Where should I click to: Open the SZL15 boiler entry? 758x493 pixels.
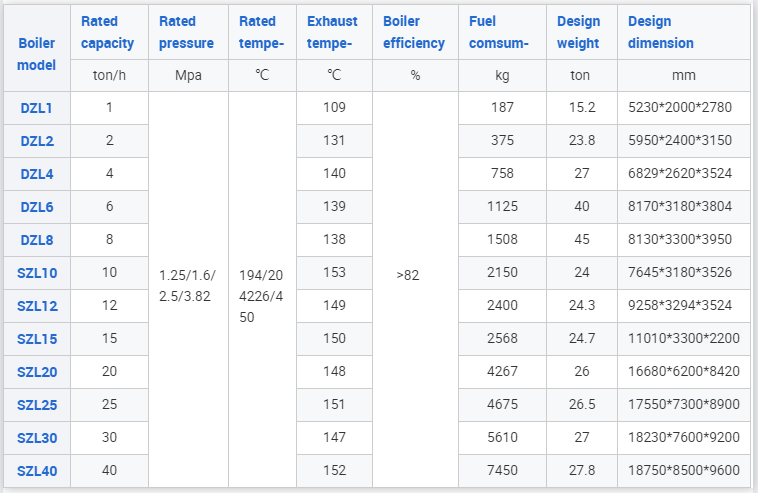(x=37, y=339)
